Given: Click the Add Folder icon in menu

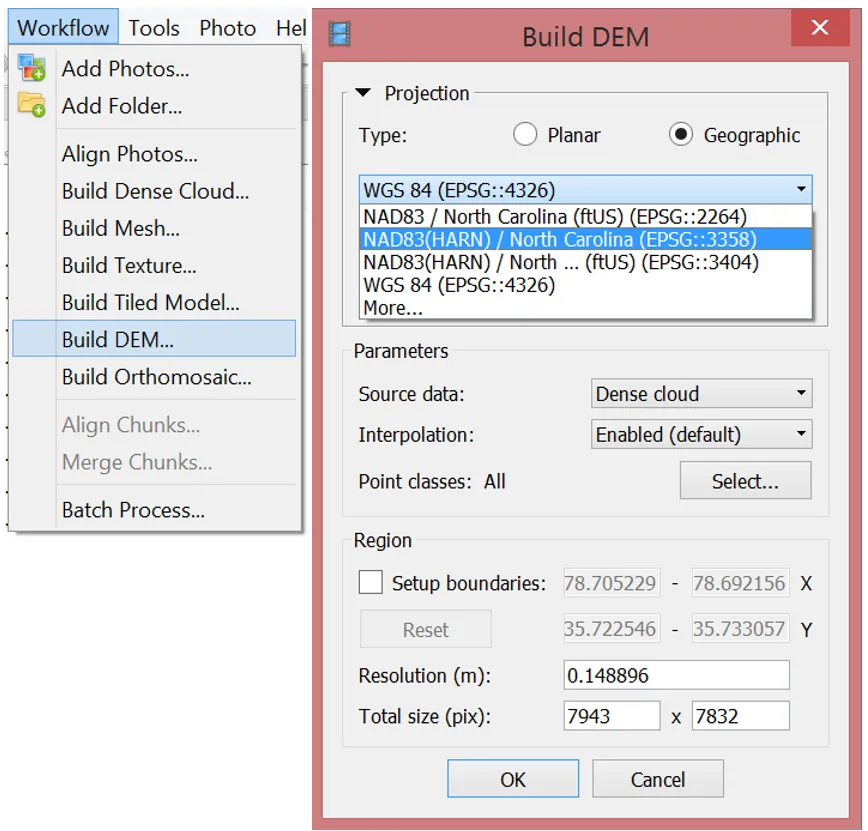Looking at the screenshot, I should point(31,105).
